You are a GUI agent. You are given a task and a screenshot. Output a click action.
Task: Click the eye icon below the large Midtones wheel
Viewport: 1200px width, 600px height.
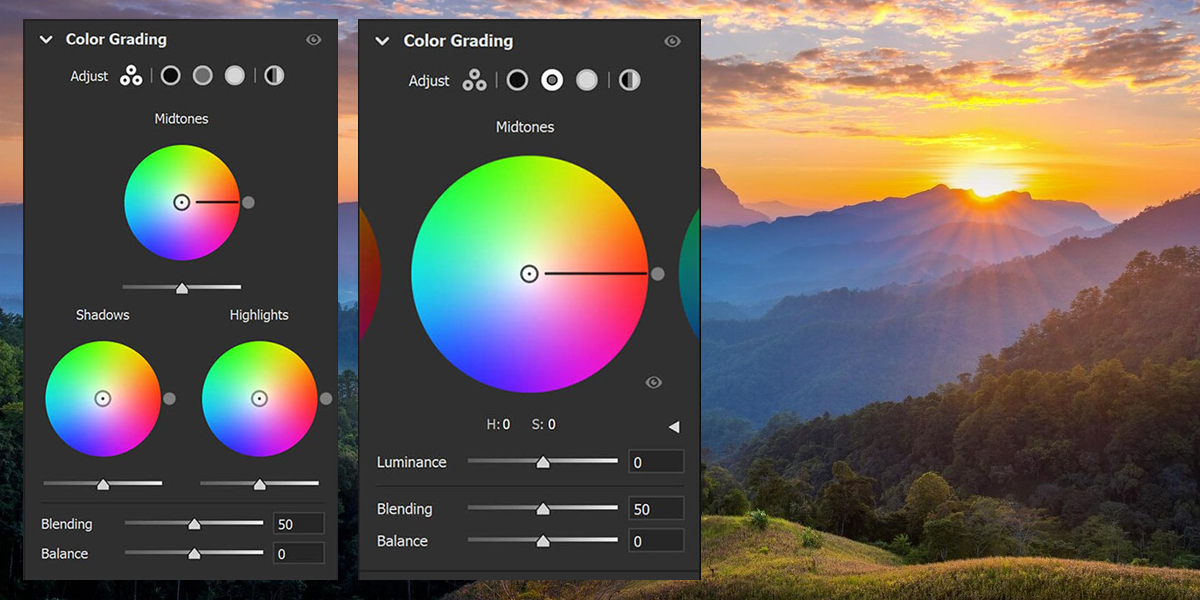[x=653, y=382]
